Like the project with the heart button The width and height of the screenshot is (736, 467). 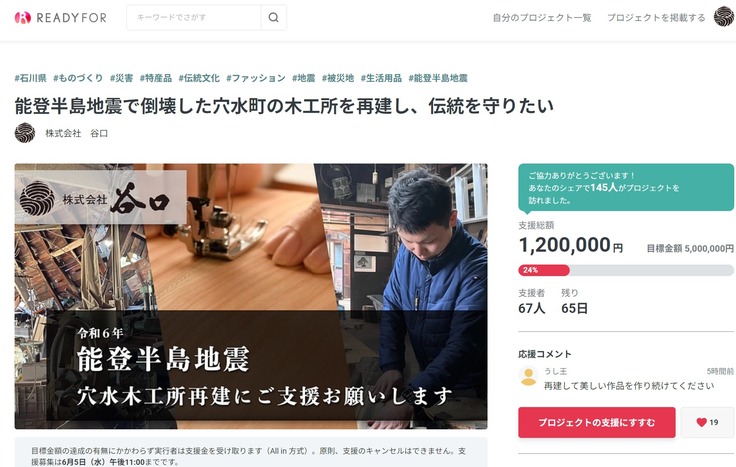[707, 422]
